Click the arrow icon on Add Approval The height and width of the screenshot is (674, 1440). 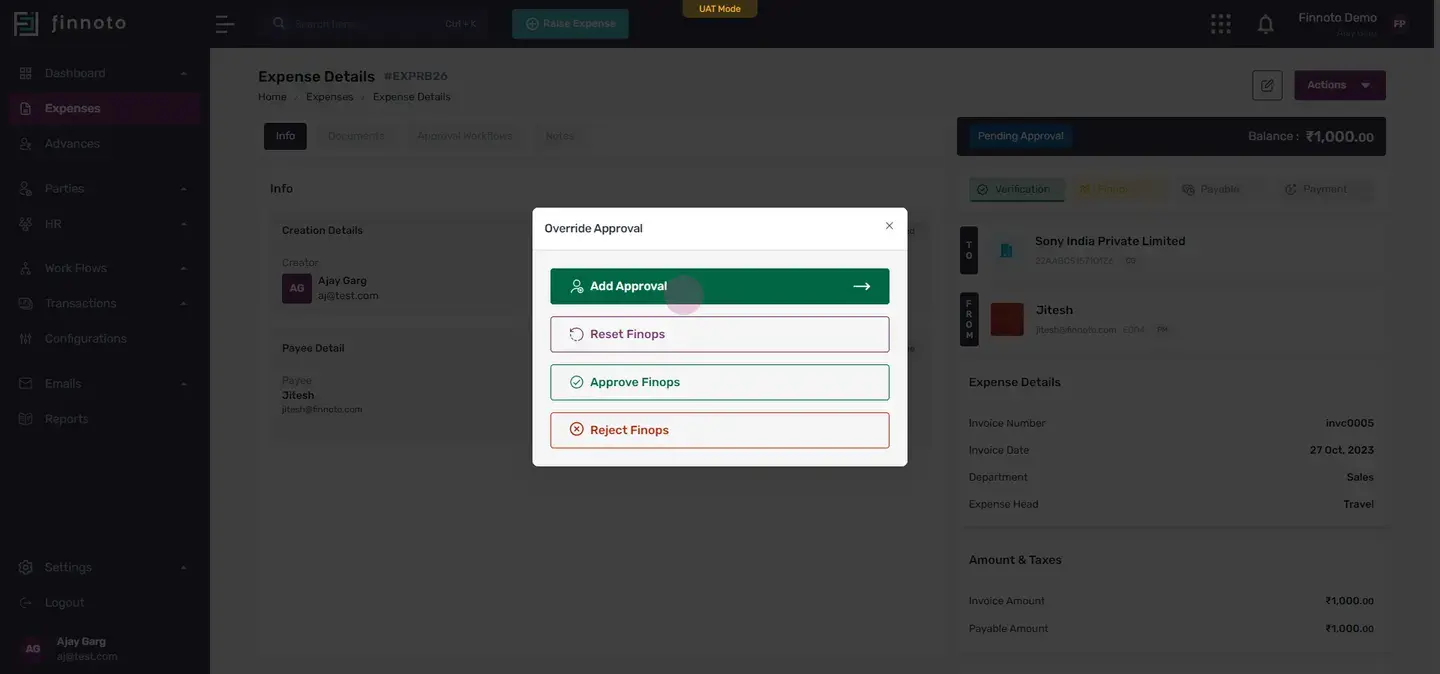(x=861, y=286)
